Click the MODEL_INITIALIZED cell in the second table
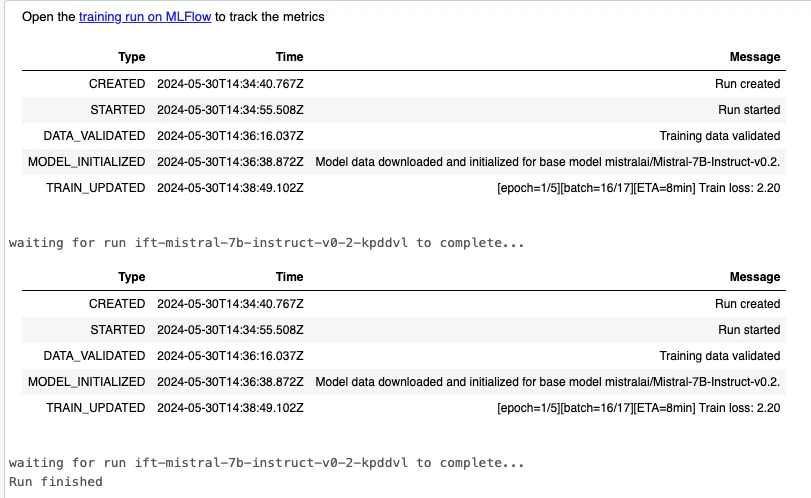This screenshot has width=811, height=498. pyautogui.click(x=86, y=382)
